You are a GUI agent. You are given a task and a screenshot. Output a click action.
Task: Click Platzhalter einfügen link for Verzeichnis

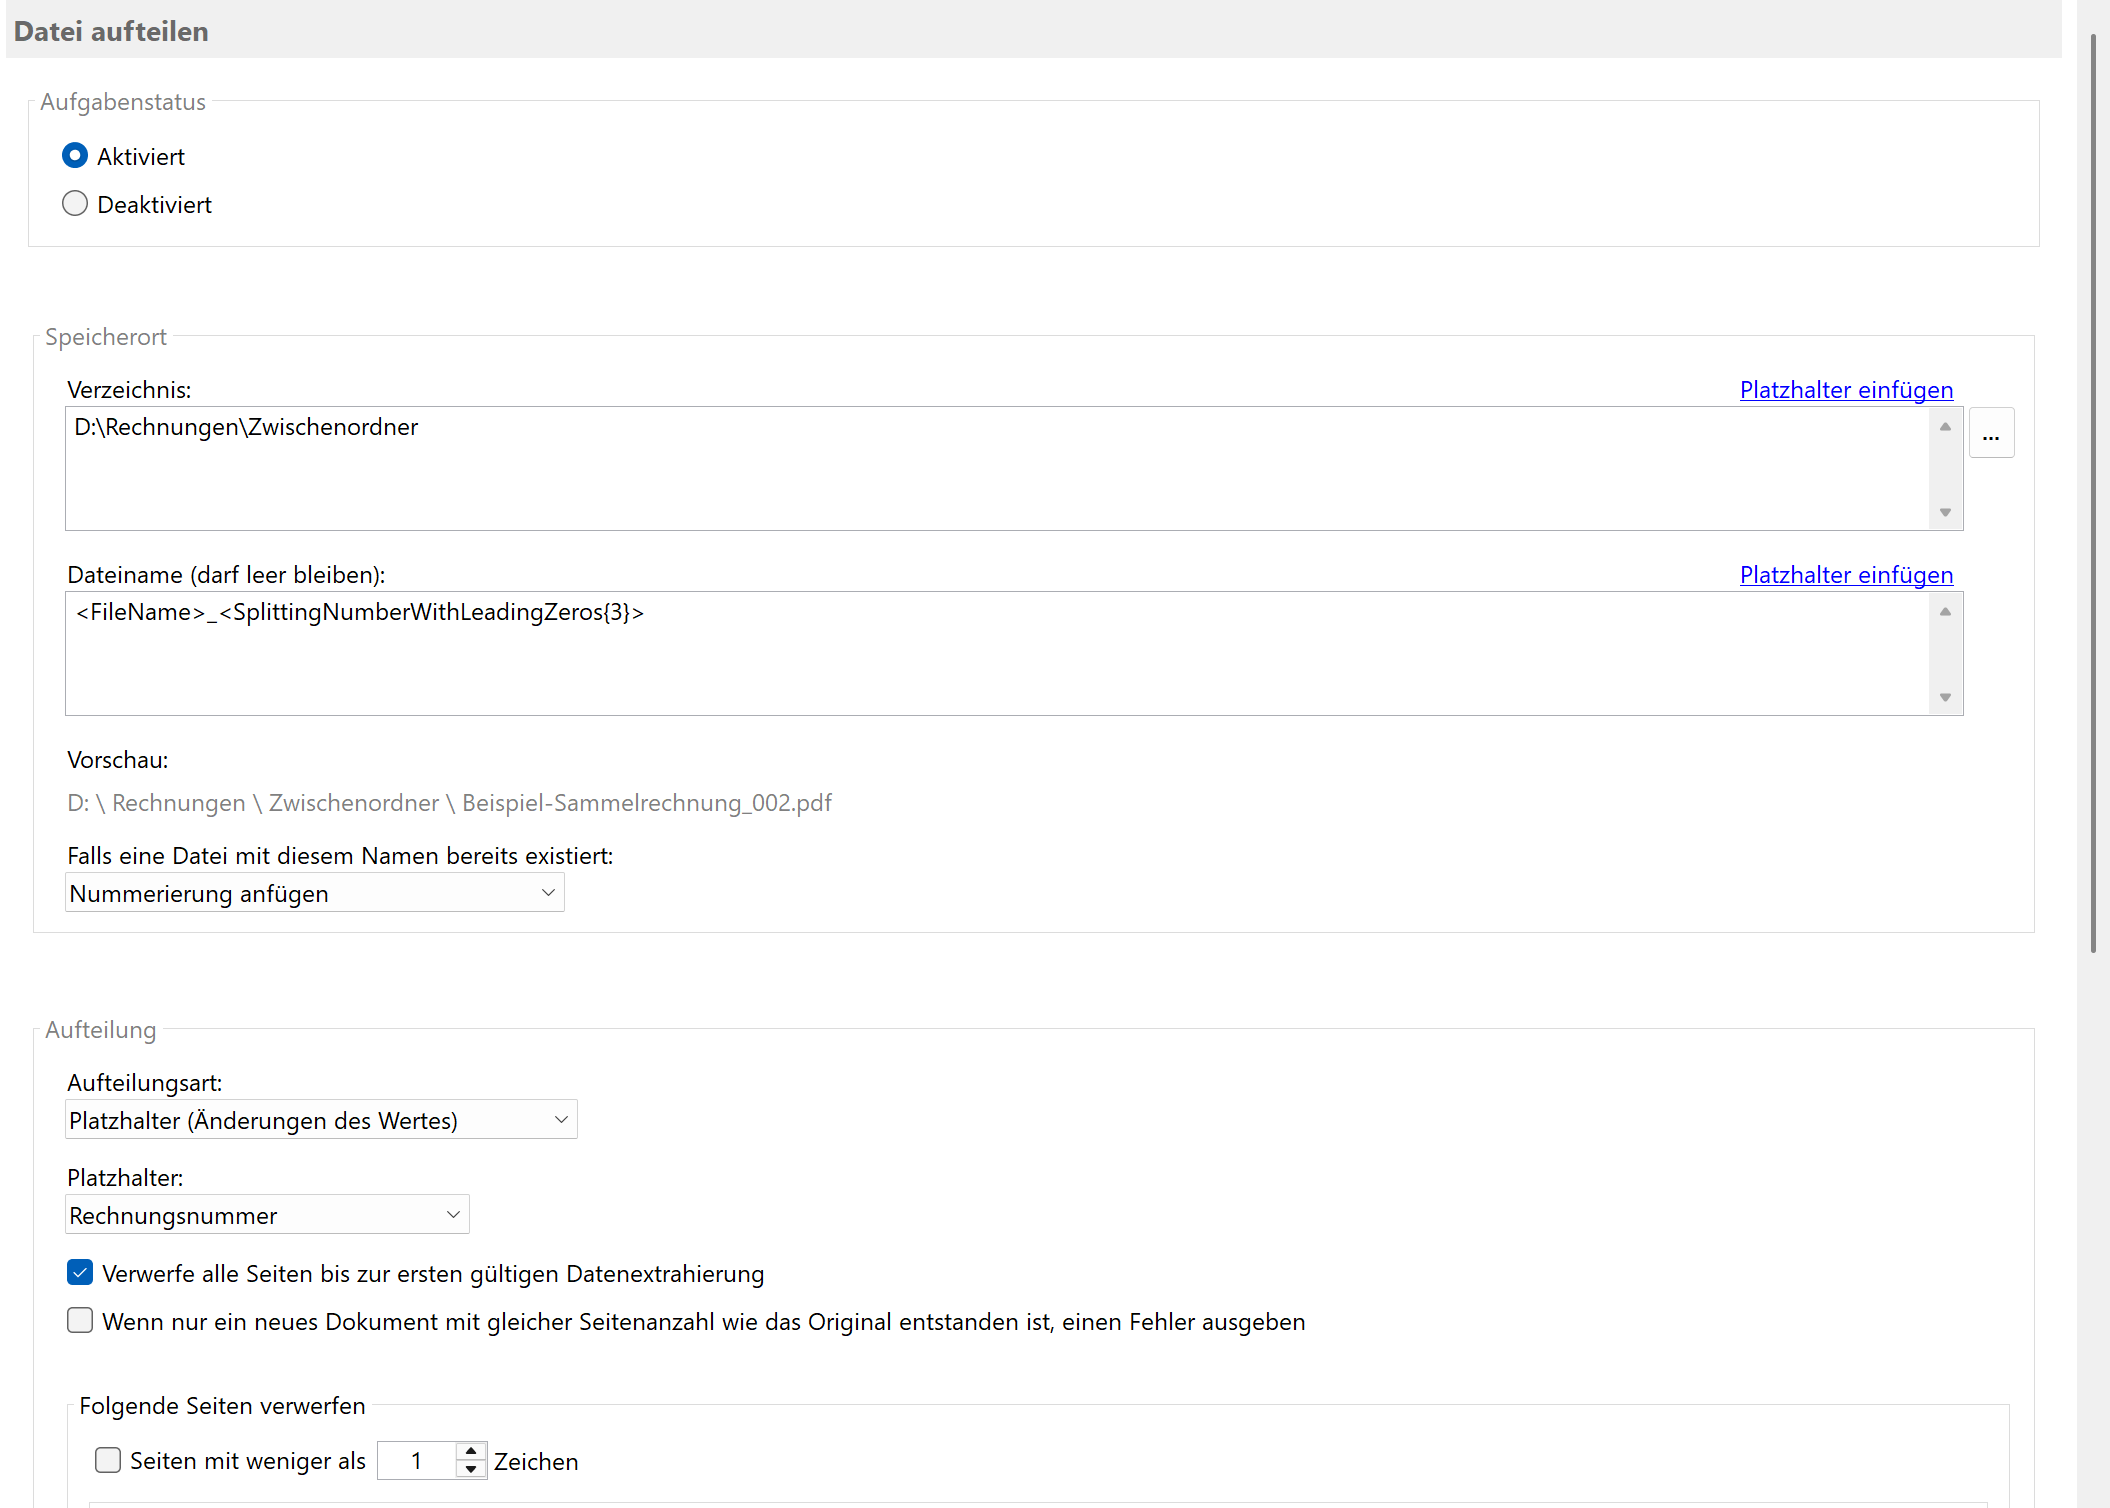pyautogui.click(x=1845, y=390)
